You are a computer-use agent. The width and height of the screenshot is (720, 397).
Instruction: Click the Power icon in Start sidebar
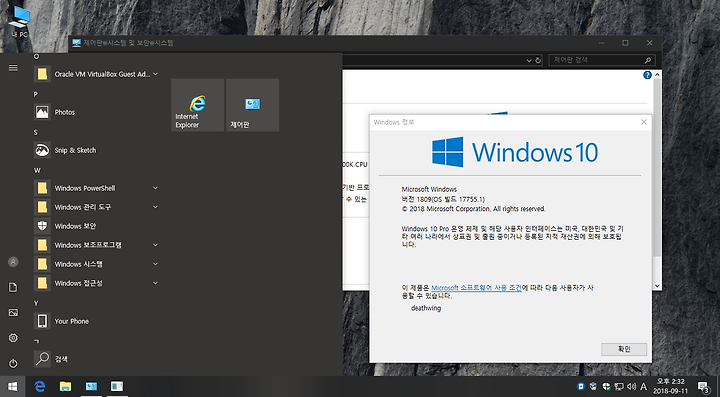coord(13,364)
